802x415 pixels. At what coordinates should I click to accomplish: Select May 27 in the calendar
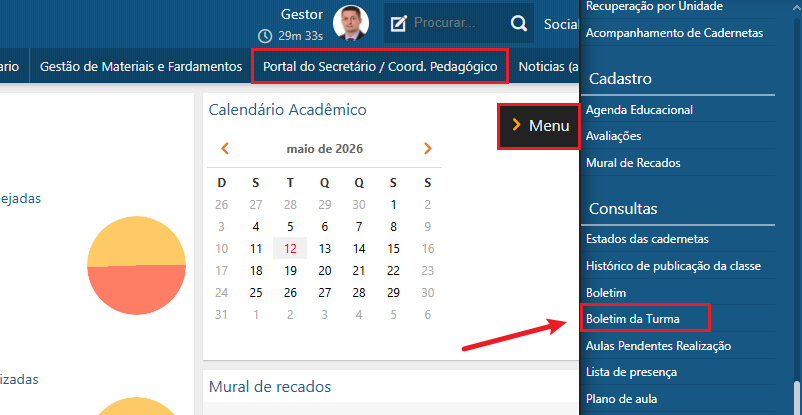[324, 293]
